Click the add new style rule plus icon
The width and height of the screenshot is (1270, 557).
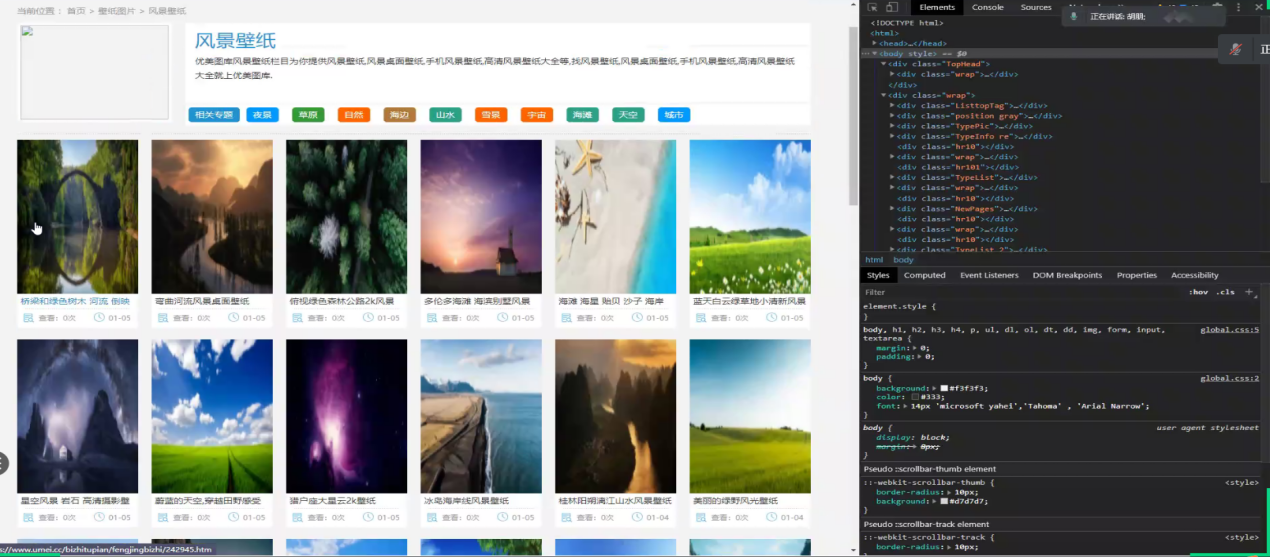tap(1248, 292)
